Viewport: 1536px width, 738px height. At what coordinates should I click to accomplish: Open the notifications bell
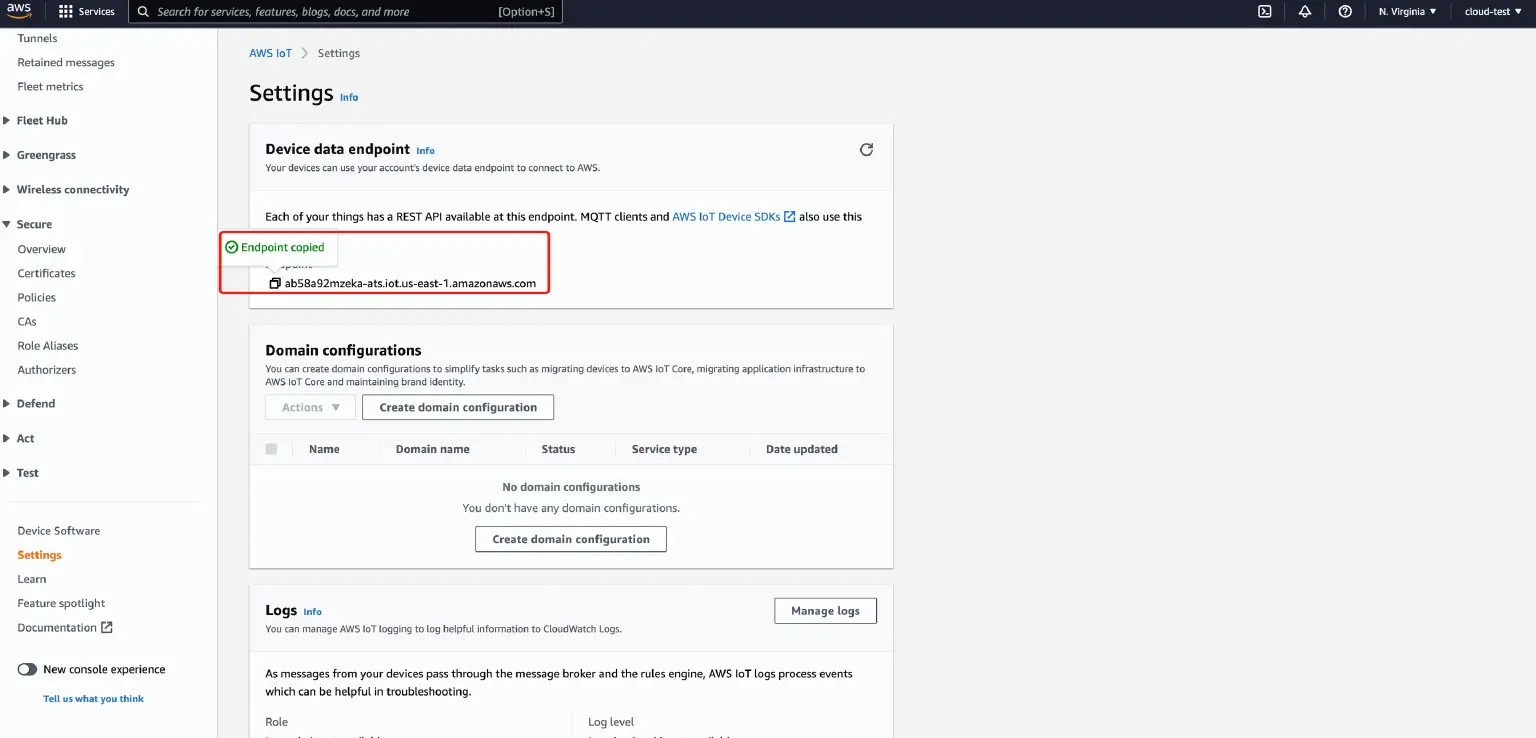click(x=1305, y=11)
